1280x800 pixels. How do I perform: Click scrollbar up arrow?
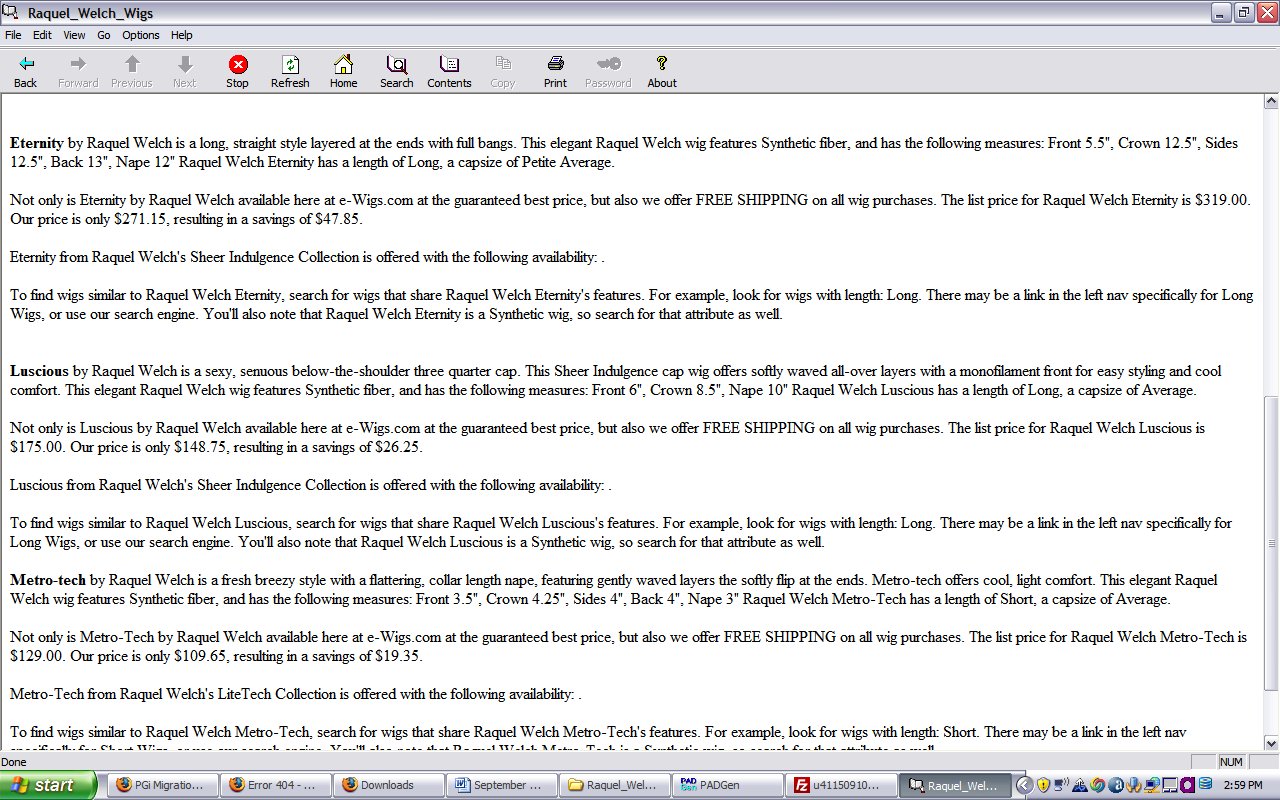pyautogui.click(x=1271, y=101)
